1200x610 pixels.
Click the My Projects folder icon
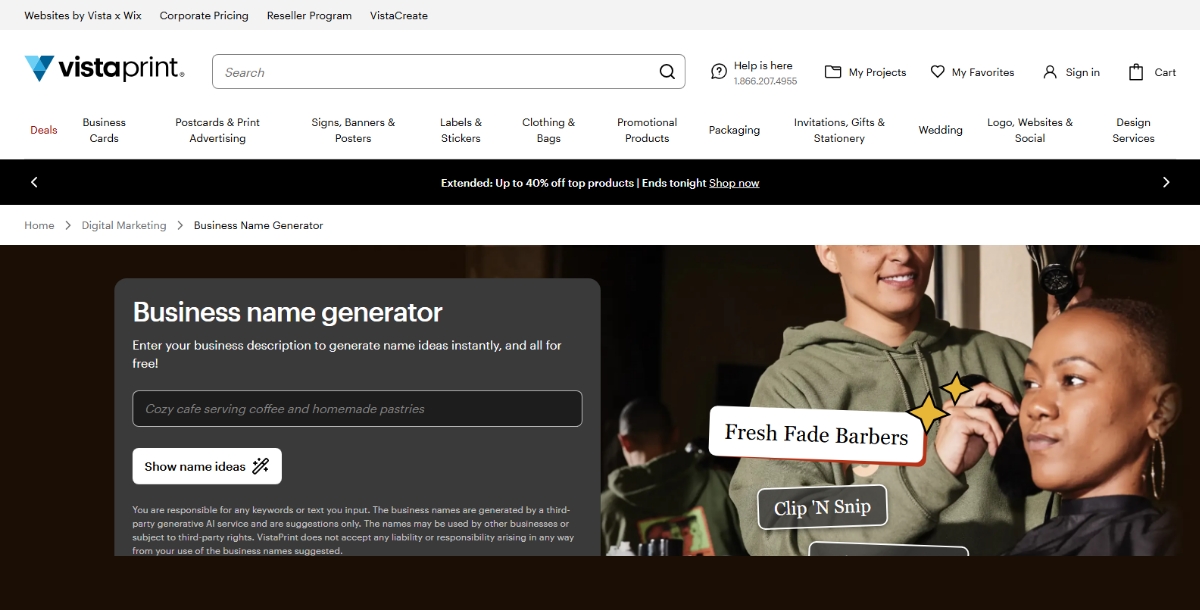tap(833, 72)
